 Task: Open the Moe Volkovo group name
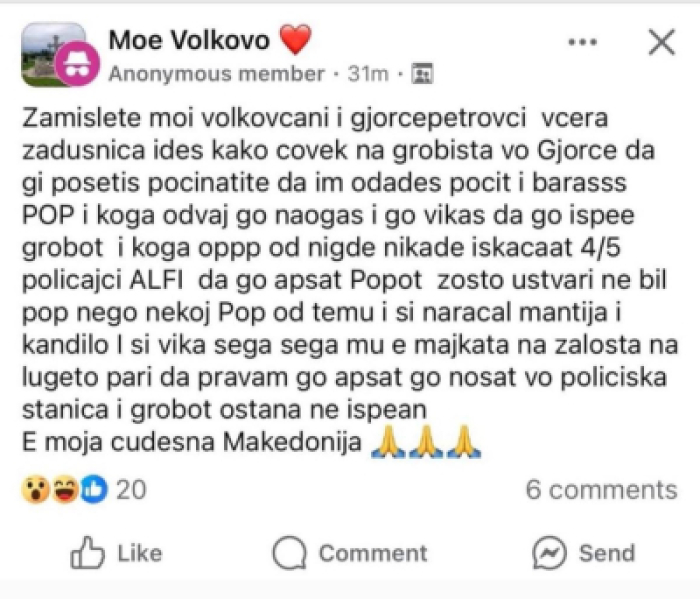[x=188, y=40]
